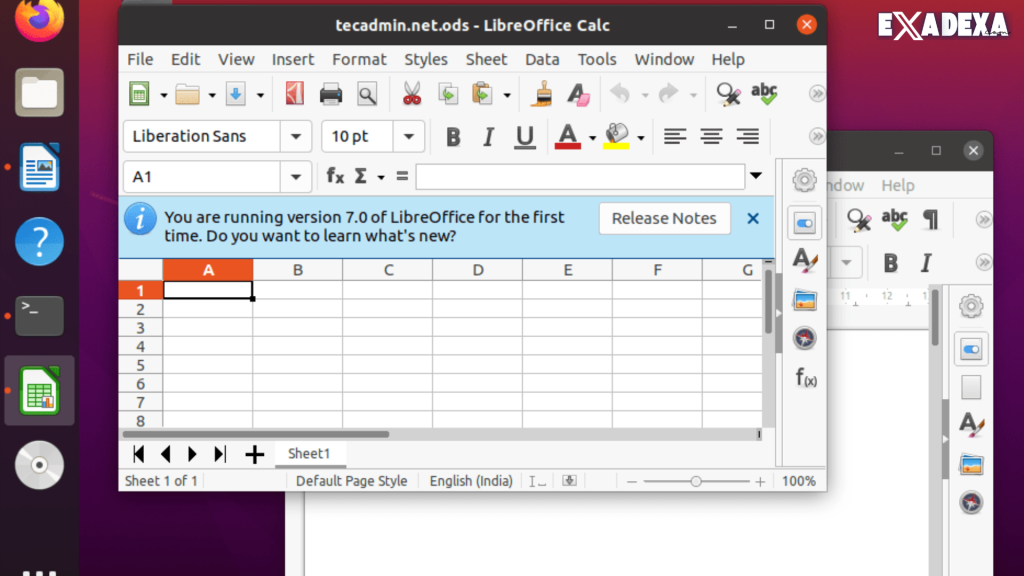Expand the font color dropdown arrow
The width and height of the screenshot is (1024, 576).
pyautogui.click(x=592, y=137)
